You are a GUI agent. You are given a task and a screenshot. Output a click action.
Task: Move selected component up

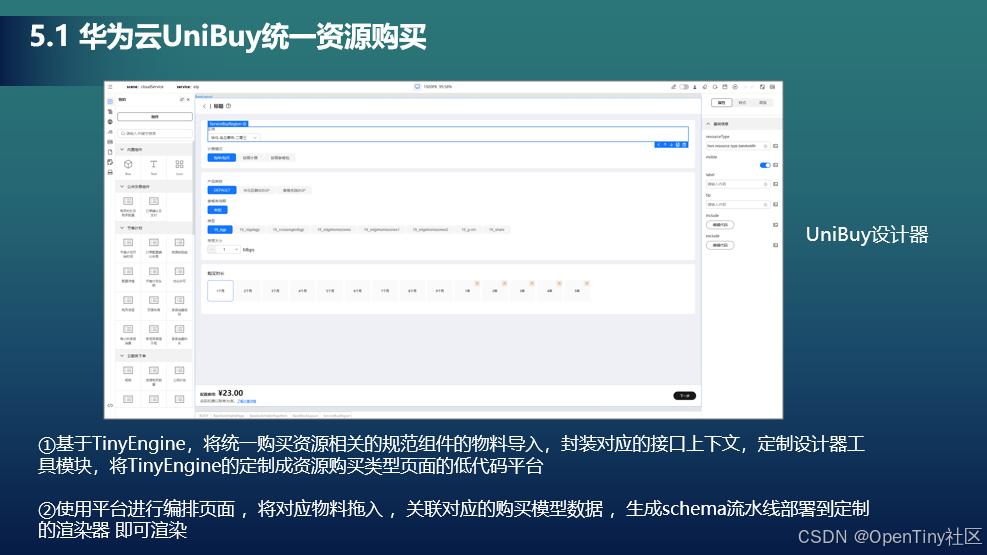pos(665,145)
